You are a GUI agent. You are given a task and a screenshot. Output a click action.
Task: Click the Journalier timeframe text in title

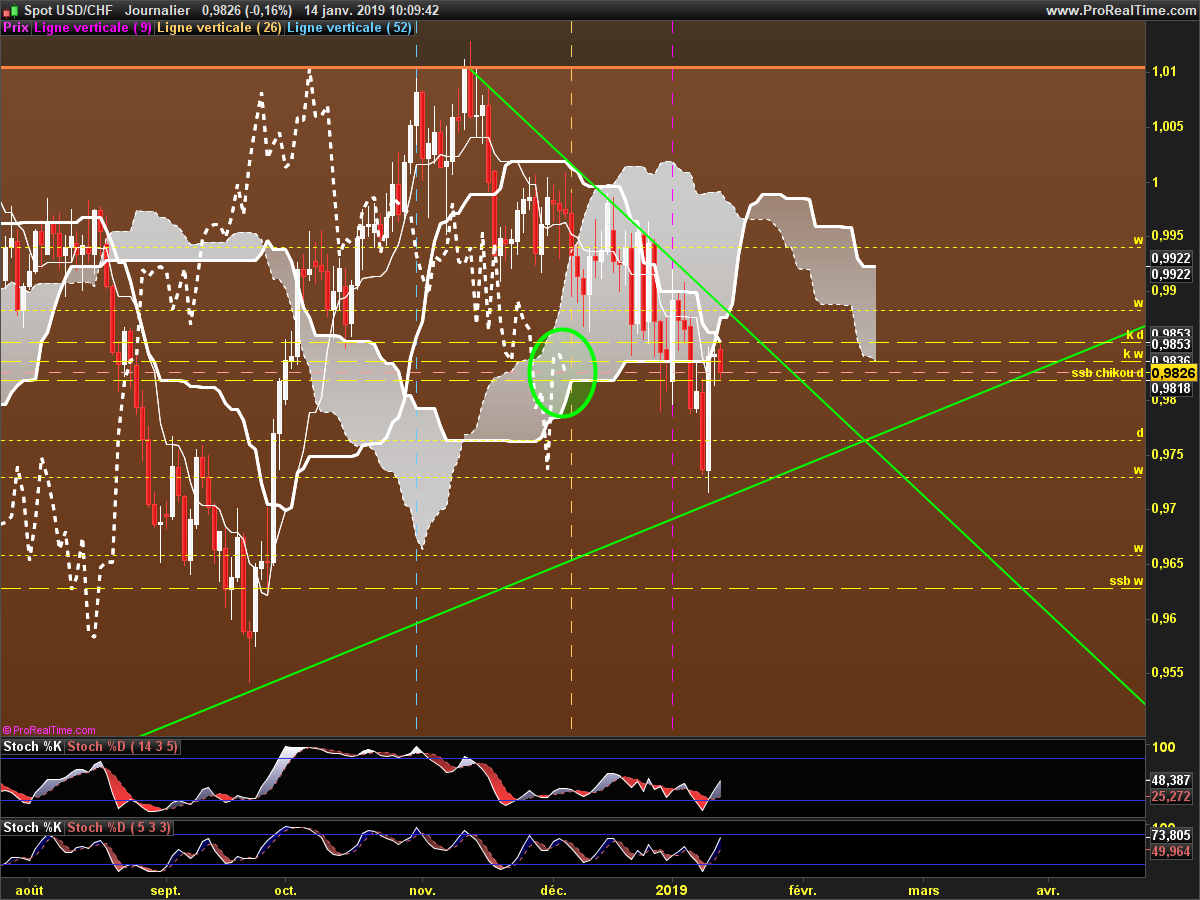[x=158, y=10]
